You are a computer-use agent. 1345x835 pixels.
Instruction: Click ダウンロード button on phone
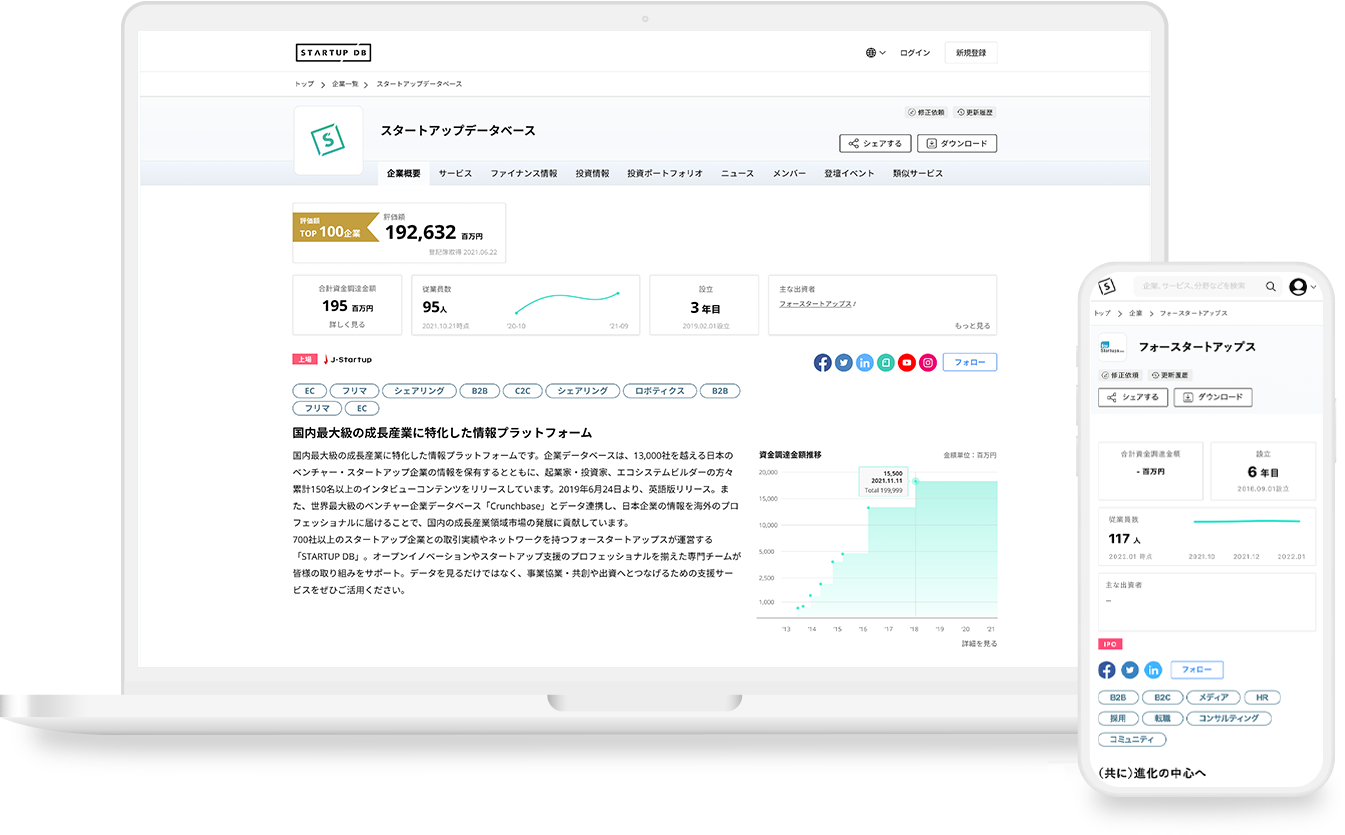tap(1213, 397)
